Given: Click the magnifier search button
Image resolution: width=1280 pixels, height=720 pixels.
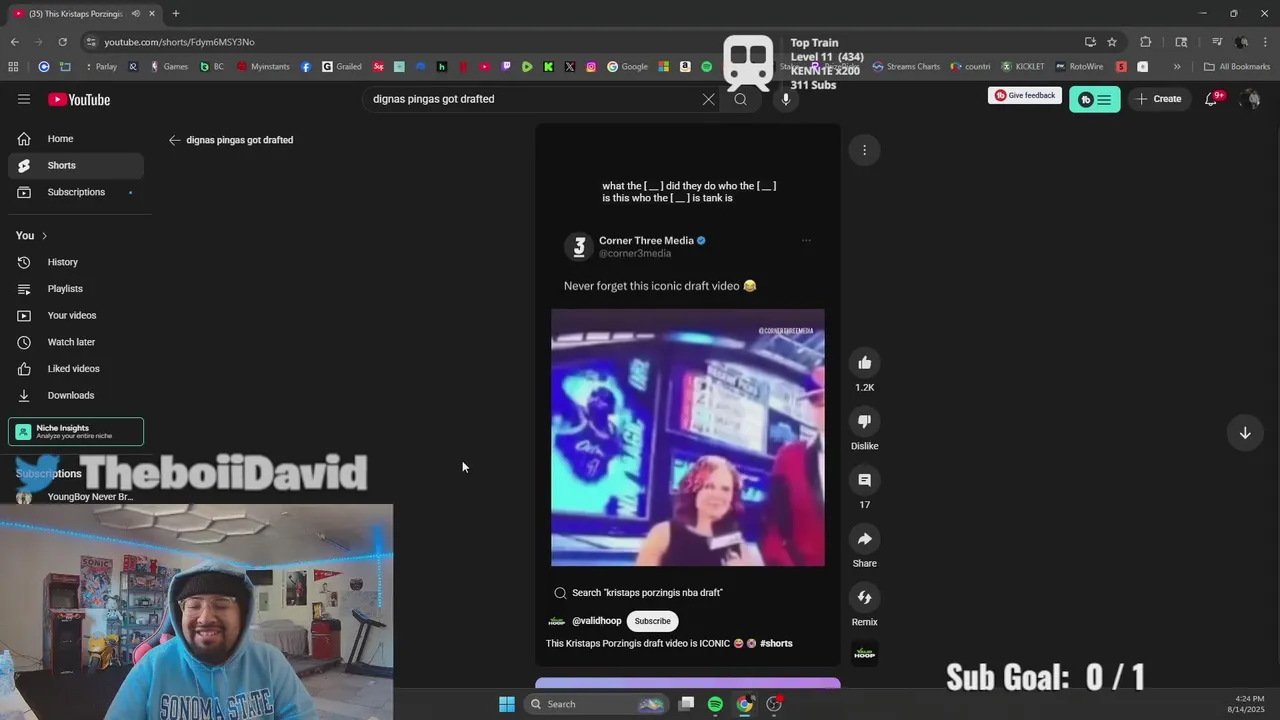Looking at the screenshot, I should (740, 99).
